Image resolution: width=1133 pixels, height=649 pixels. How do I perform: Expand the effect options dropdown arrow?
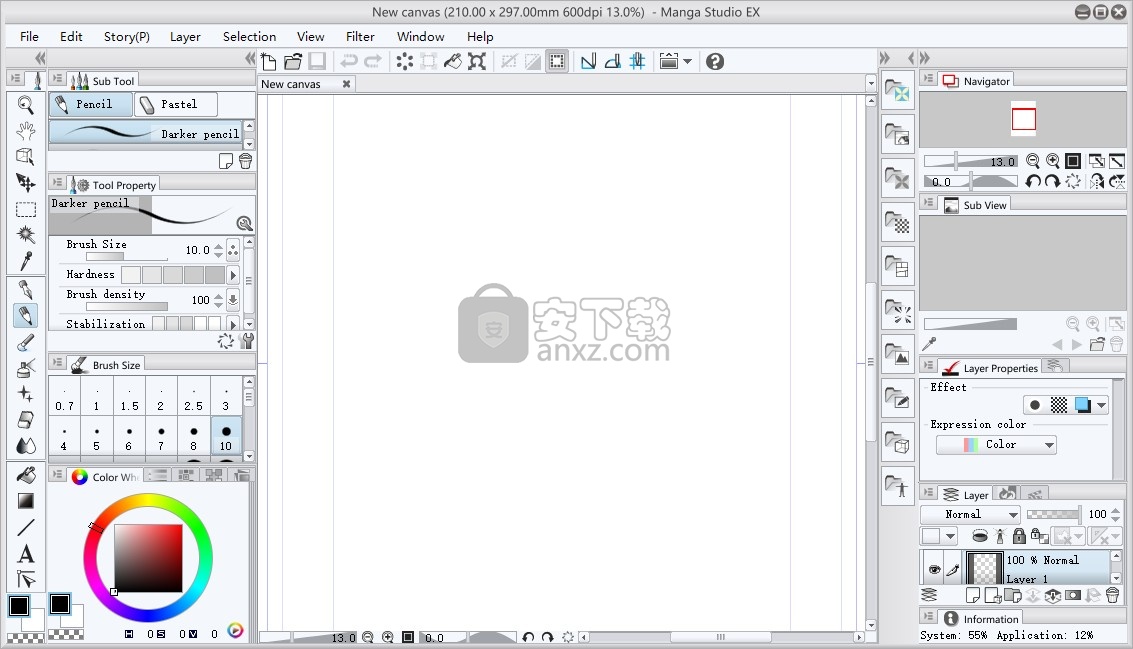(1101, 405)
